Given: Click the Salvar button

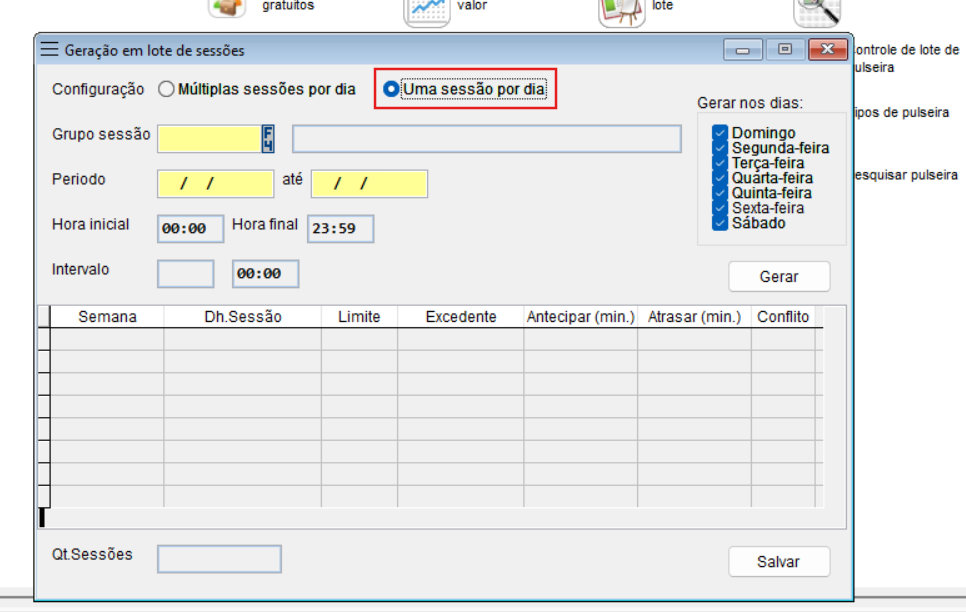Looking at the screenshot, I should click(x=778, y=562).
